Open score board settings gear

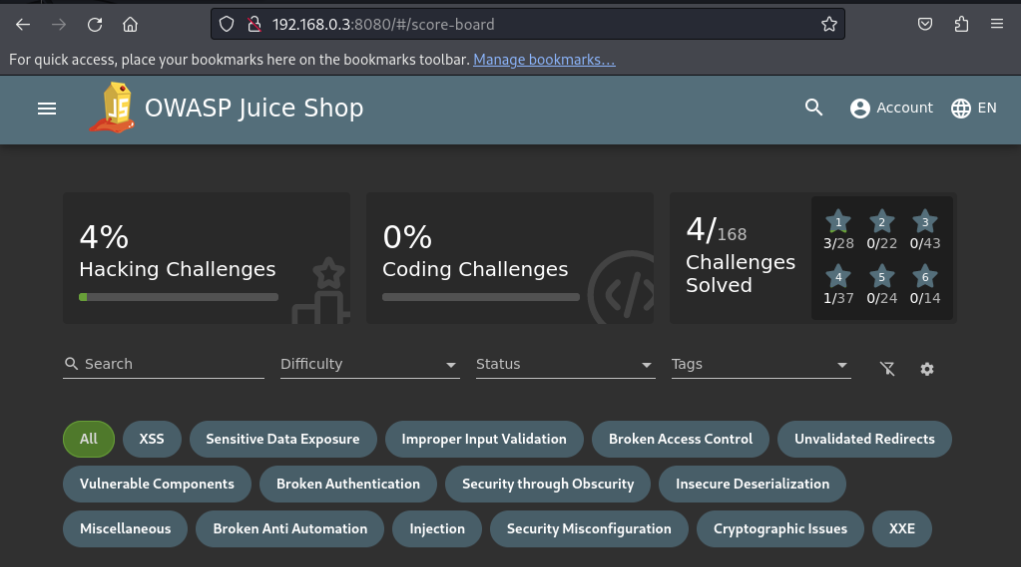[927, 369]
